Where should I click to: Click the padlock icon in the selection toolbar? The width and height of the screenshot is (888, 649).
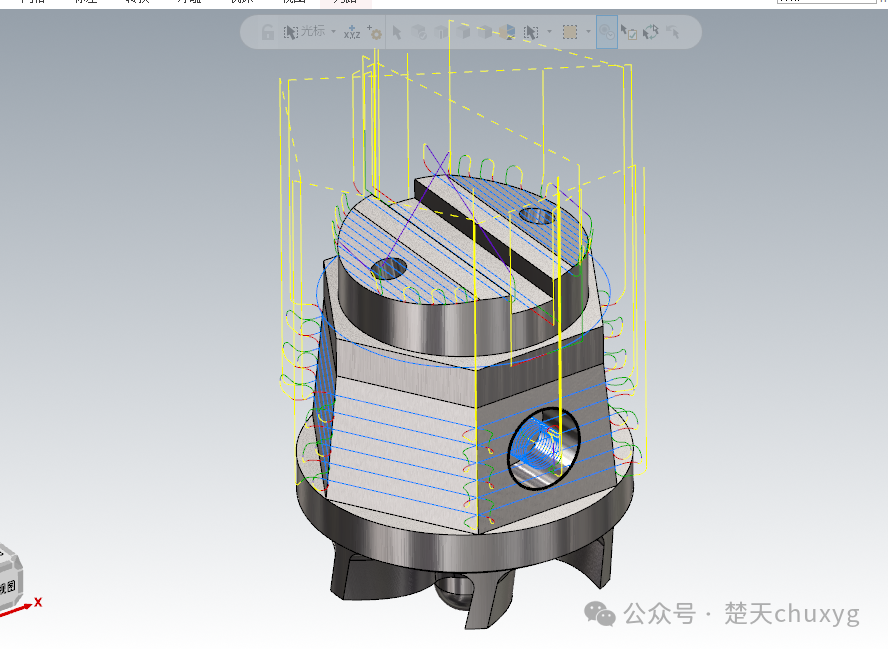[268, 32]
